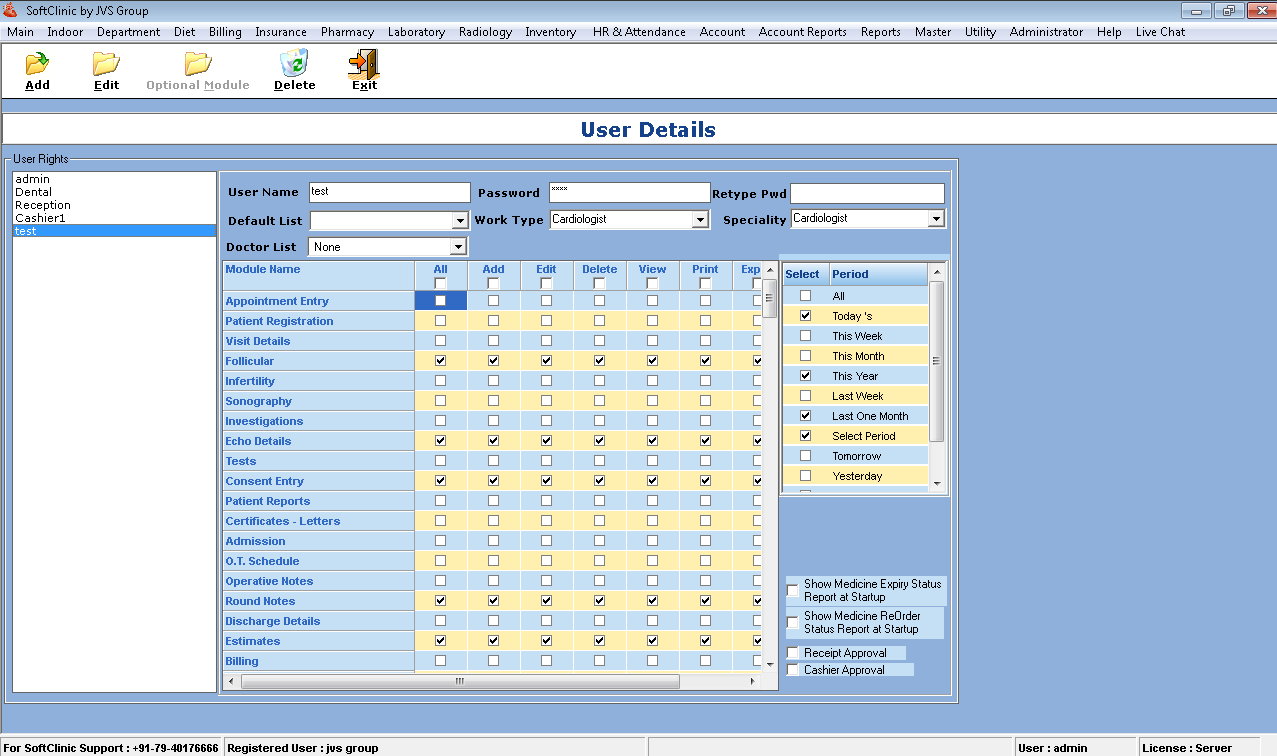The image size is (1277, 756).
Task: Open the Work Type dropdown
Action: click(700, 220)
